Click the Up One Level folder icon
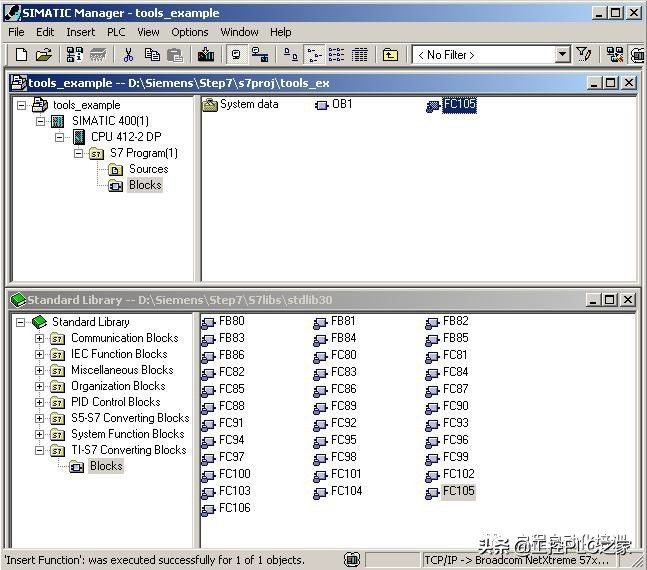Image resolution: width=647 pixels, height=570 pixels. (x=390, y=55)
